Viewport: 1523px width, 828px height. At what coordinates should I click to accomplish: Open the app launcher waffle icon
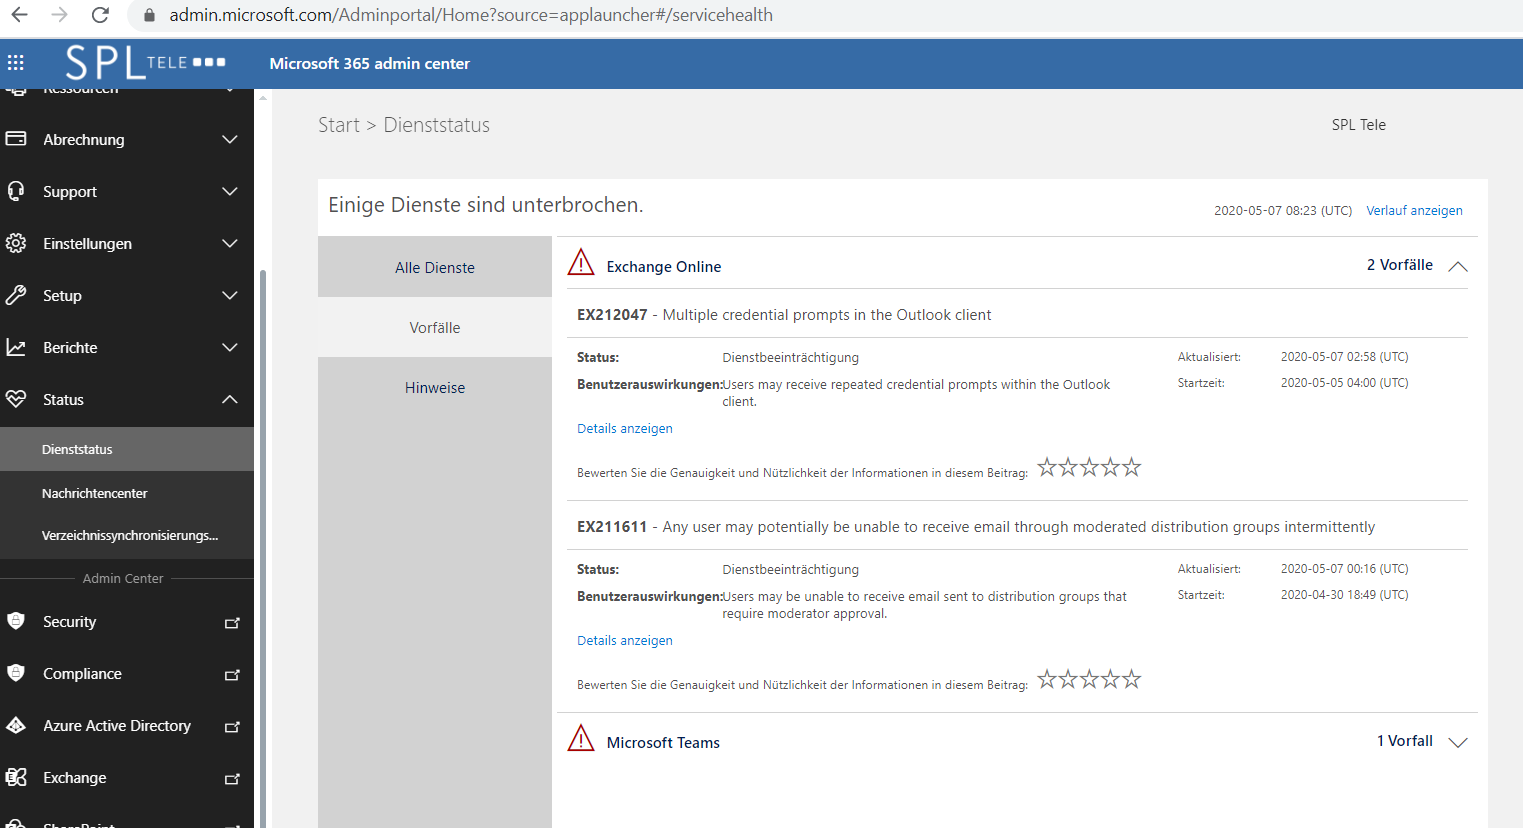coord(15,63)
